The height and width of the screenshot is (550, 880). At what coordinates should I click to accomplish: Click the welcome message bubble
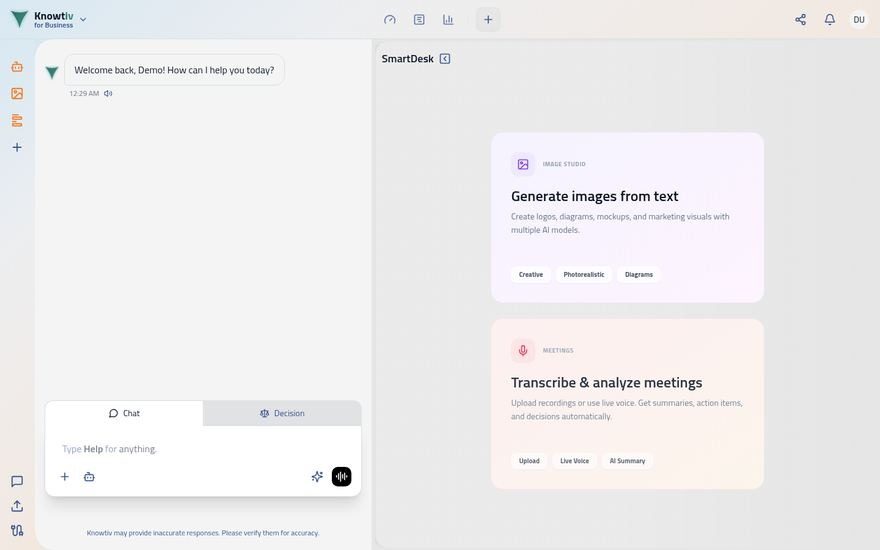click(x=175, y=70)
